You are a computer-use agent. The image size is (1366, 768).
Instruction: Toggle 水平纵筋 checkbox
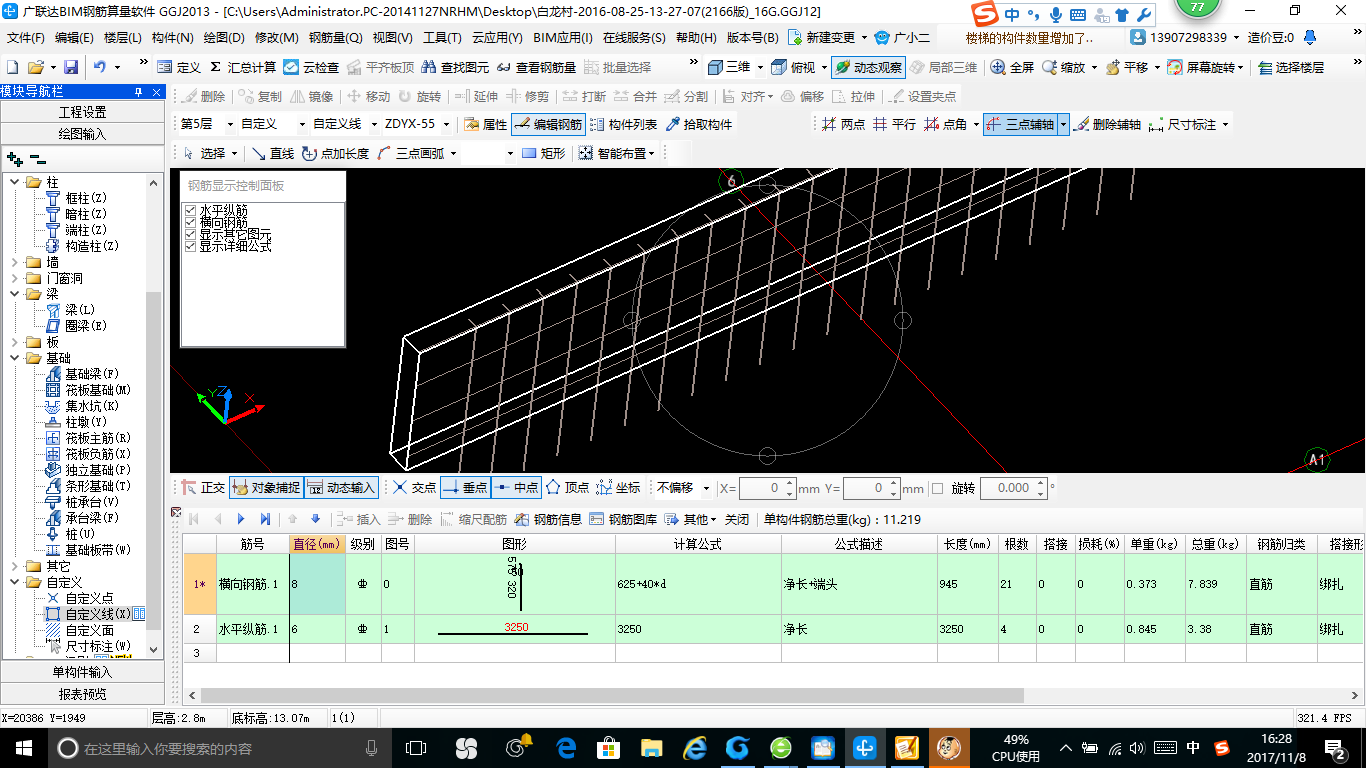pos(191,210)
